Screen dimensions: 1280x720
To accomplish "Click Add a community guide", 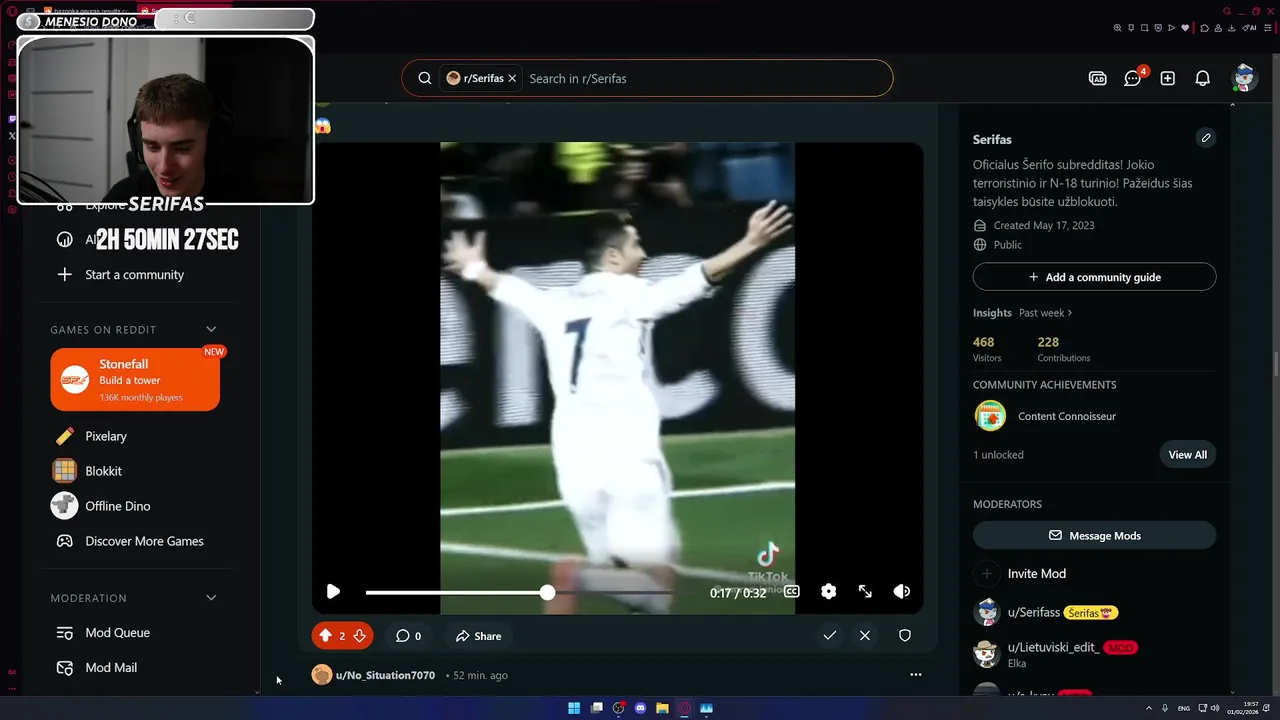I will (1094, 277).
